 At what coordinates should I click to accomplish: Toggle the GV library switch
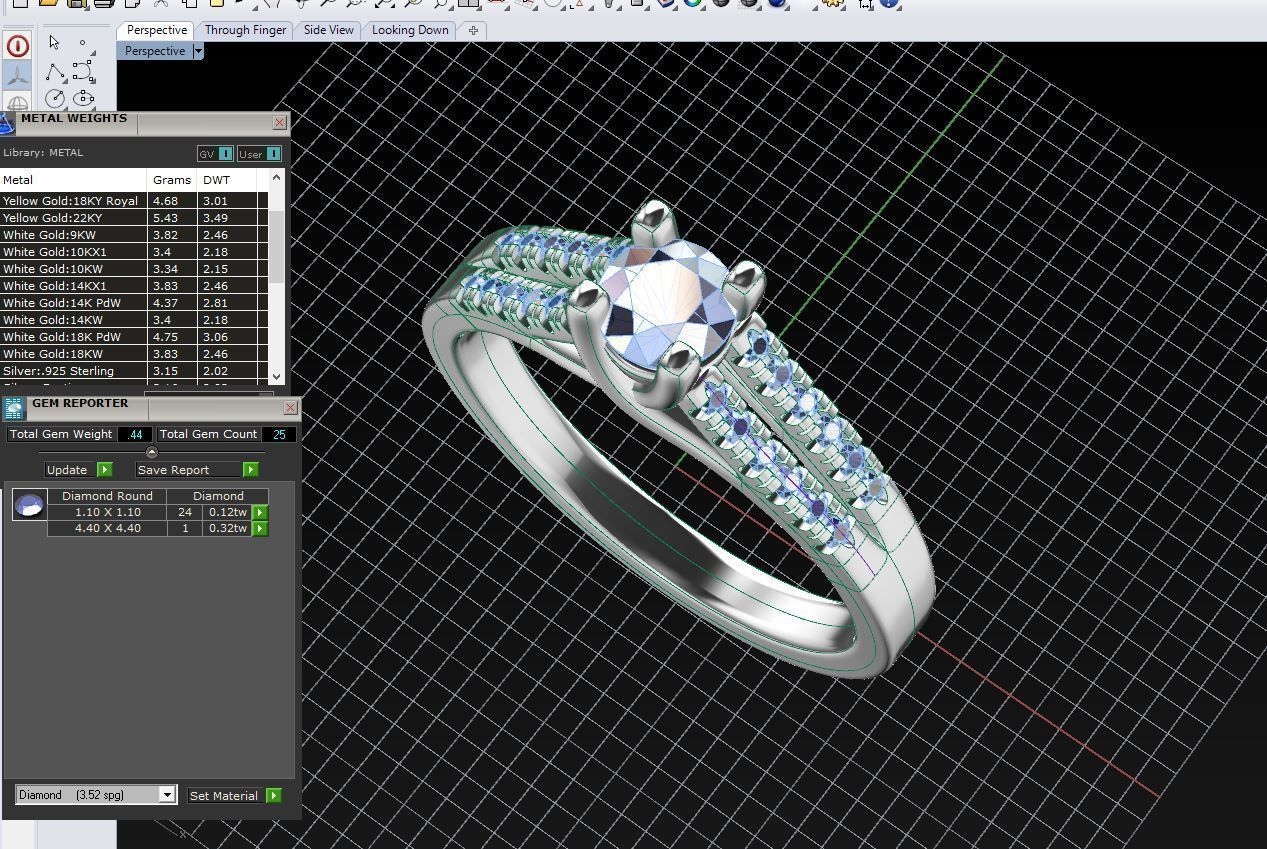215,154
